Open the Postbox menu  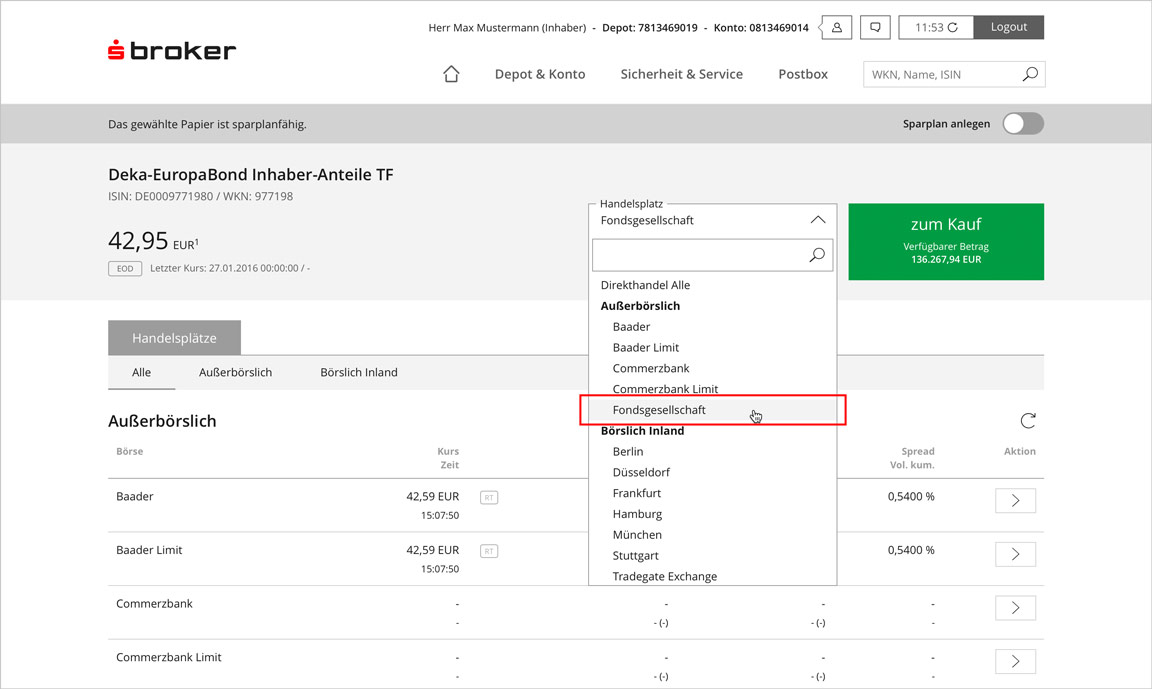coord(803,74)
